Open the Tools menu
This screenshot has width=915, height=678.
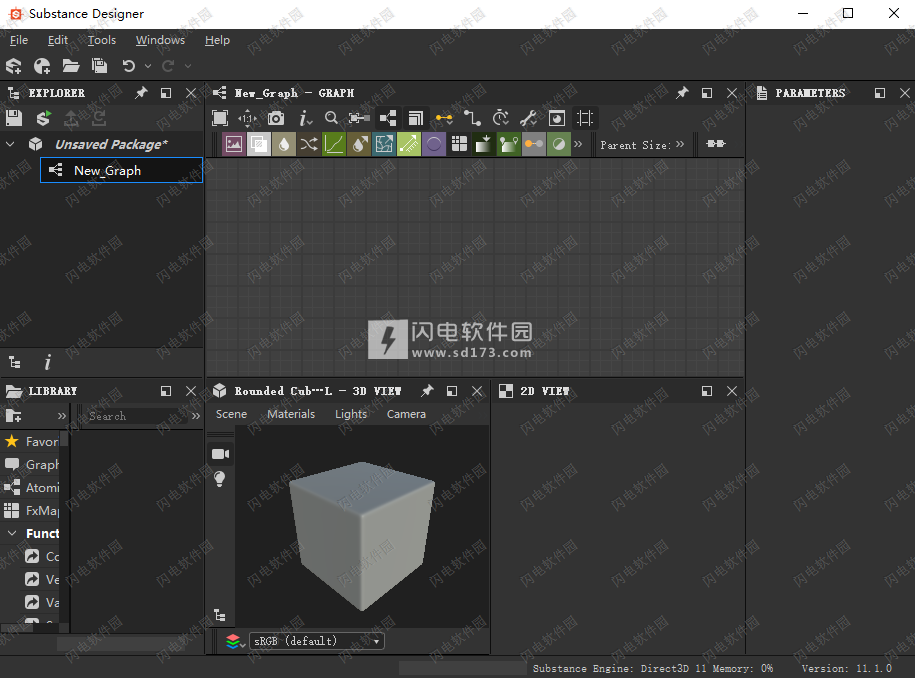tap(102, 40)
